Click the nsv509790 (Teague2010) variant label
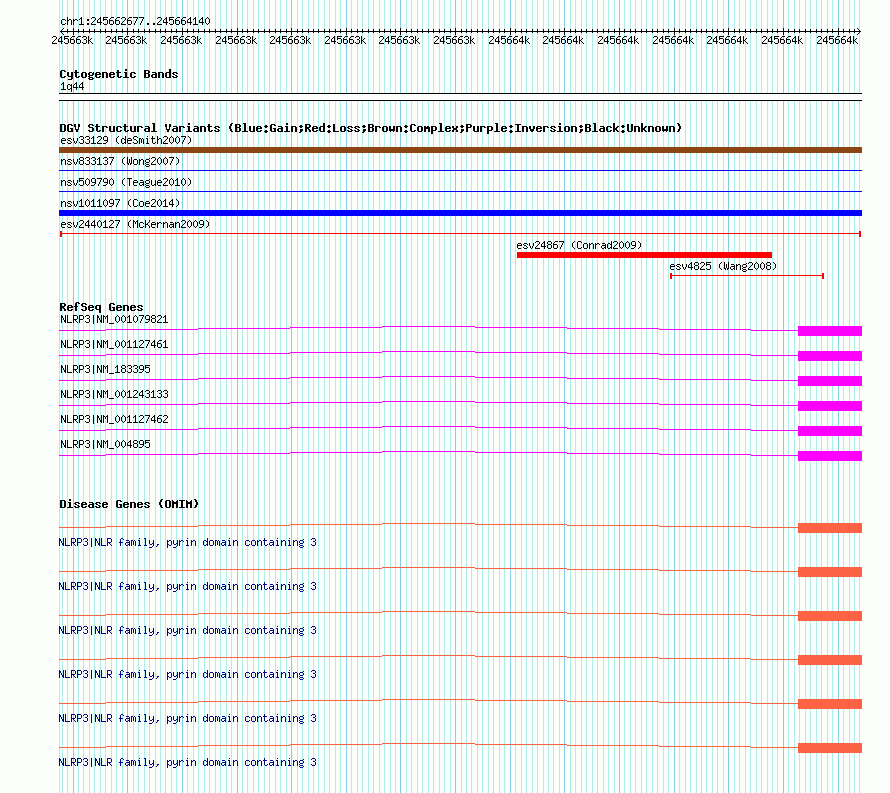The width and height of the screenshot is (890, 793). tap(126, 182)
